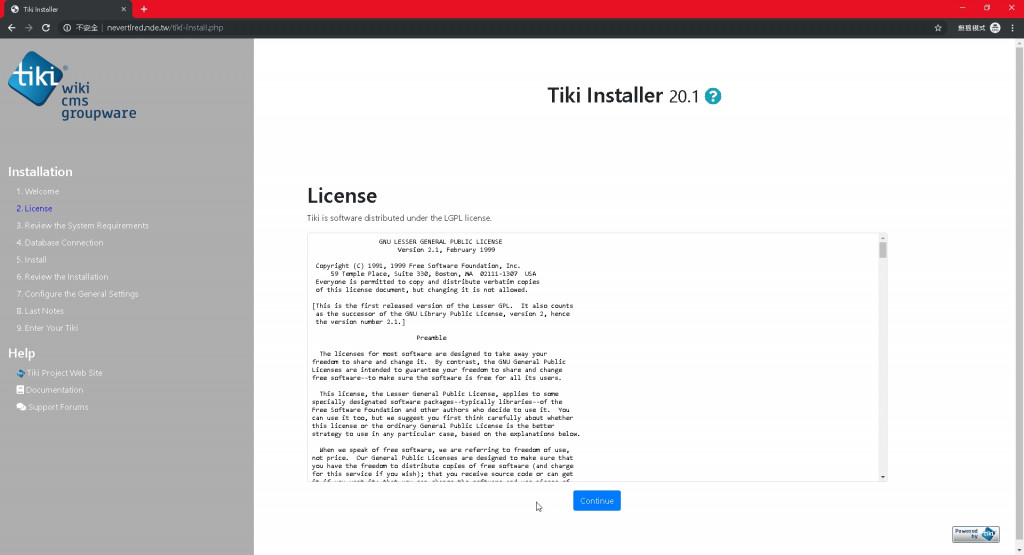Click the license text box scrollbar thumb
1024x555 pixels.
click(x=883, y=250)
